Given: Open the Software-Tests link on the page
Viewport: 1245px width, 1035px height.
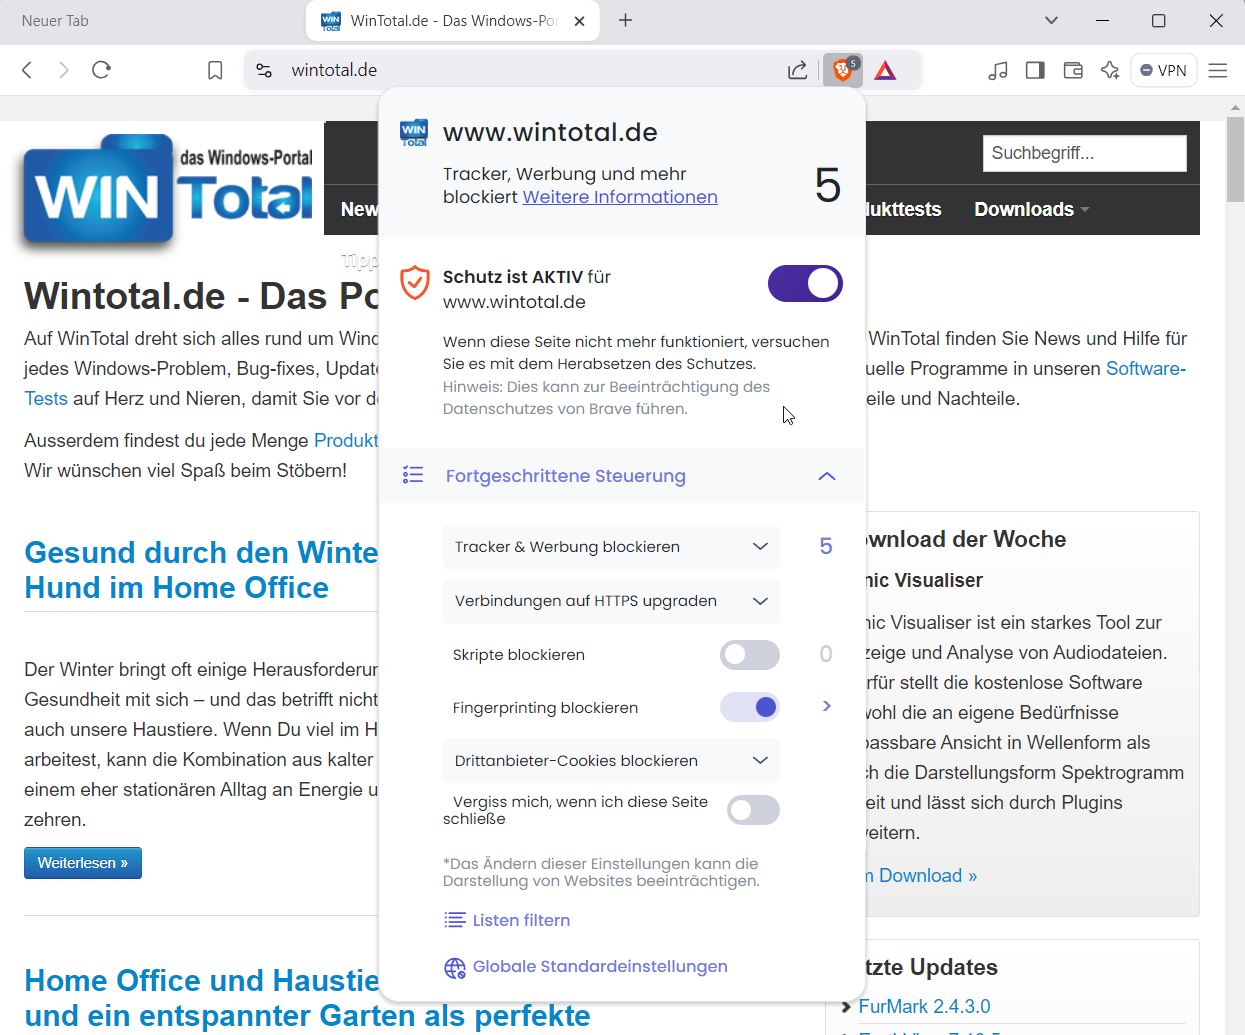Looking at the screenshot, I should [1146, 369].
